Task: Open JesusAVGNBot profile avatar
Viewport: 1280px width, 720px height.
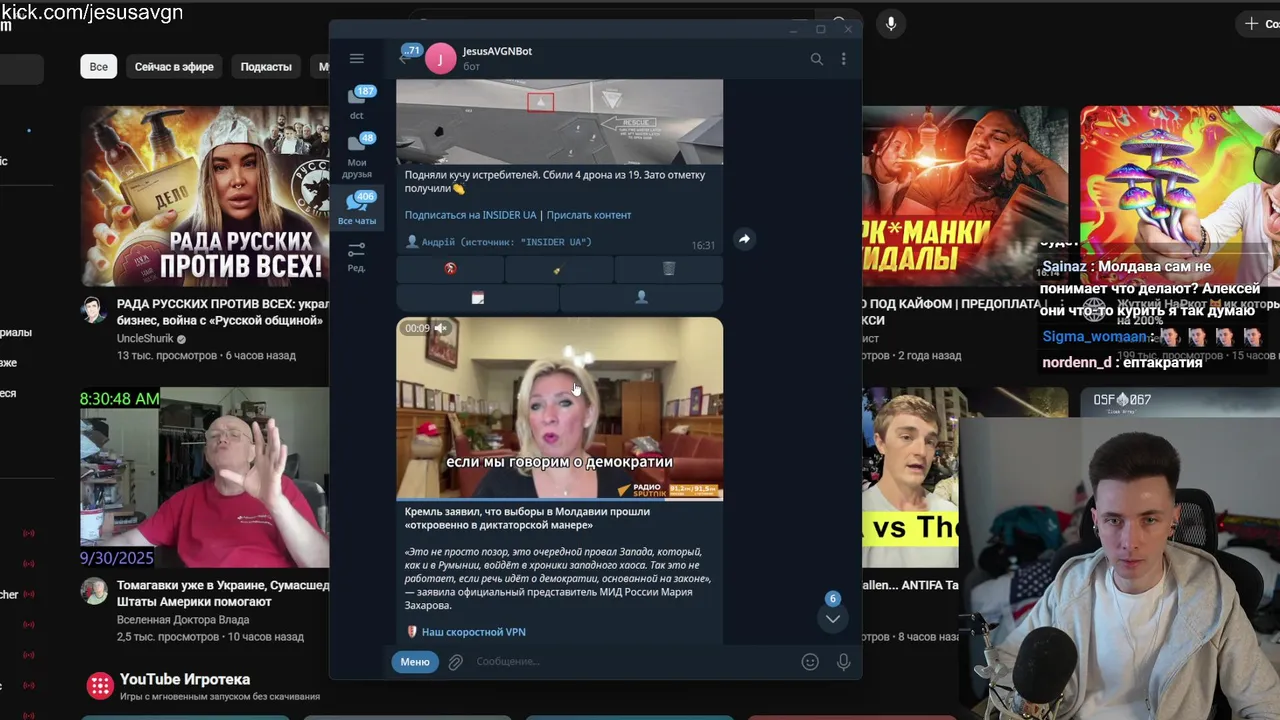Action: [x=440, y=59]
